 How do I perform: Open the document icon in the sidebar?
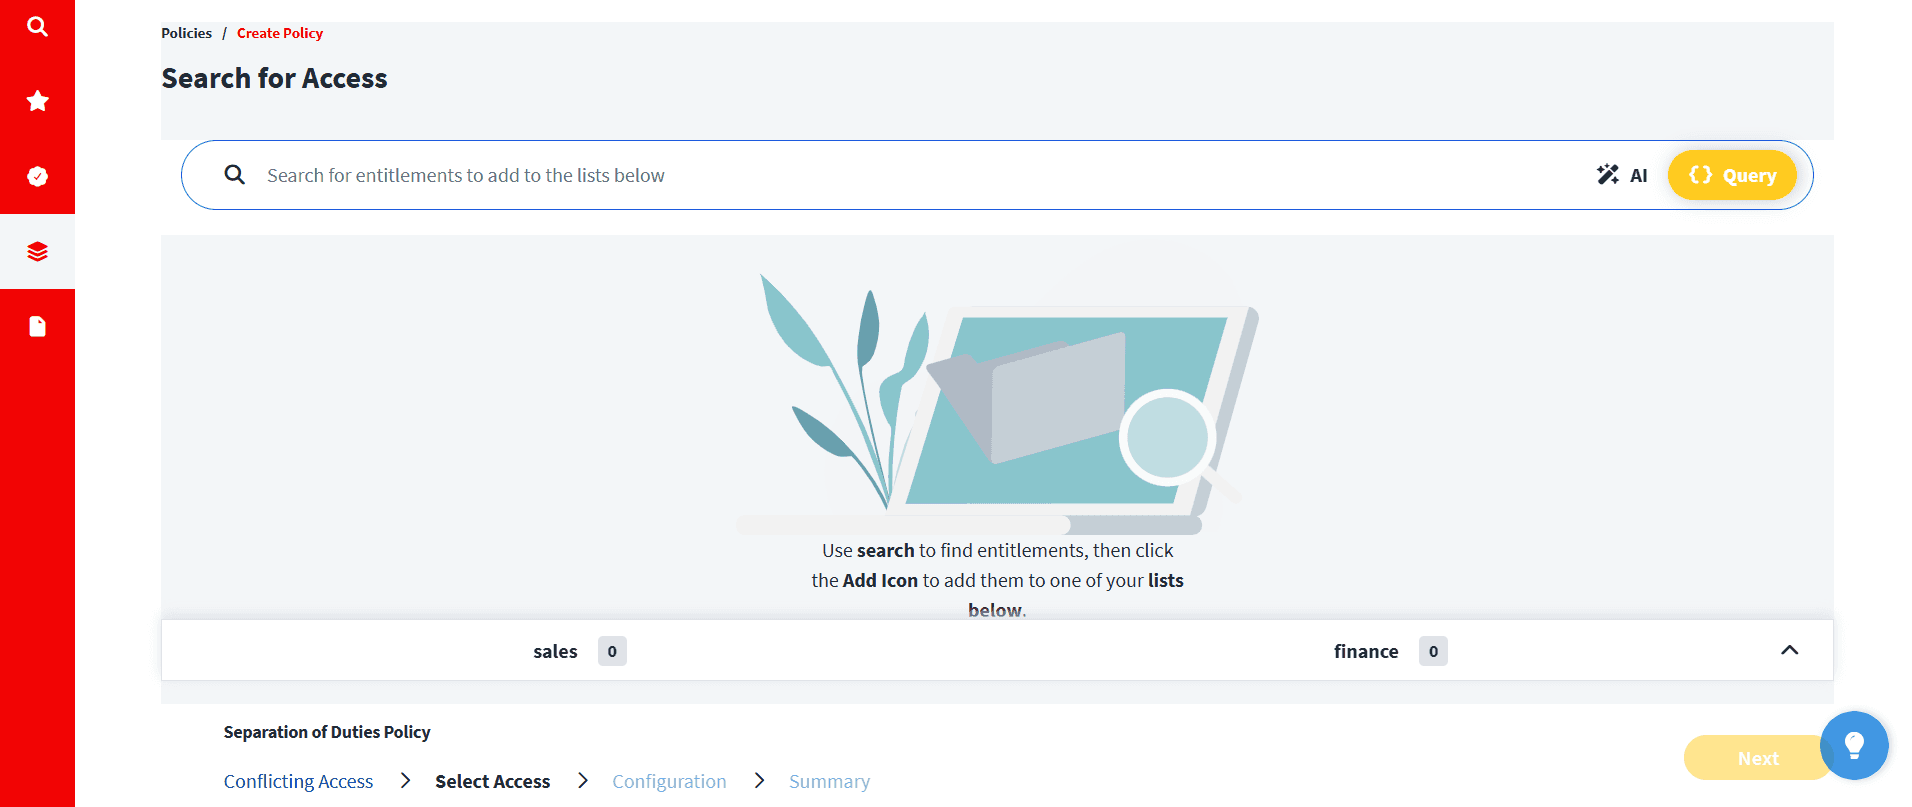point(37,327)
